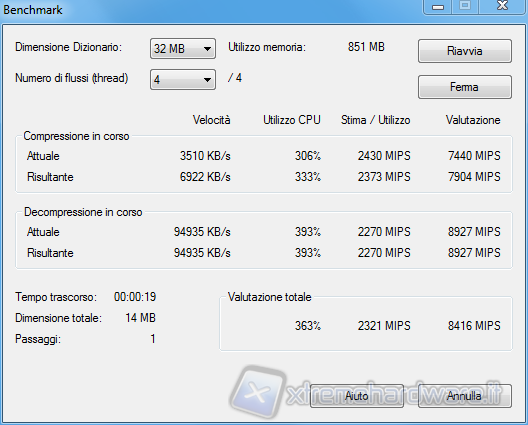Stop the benchmark with Ferma button
The image size is (528, 425).
[x=465, y=87]
